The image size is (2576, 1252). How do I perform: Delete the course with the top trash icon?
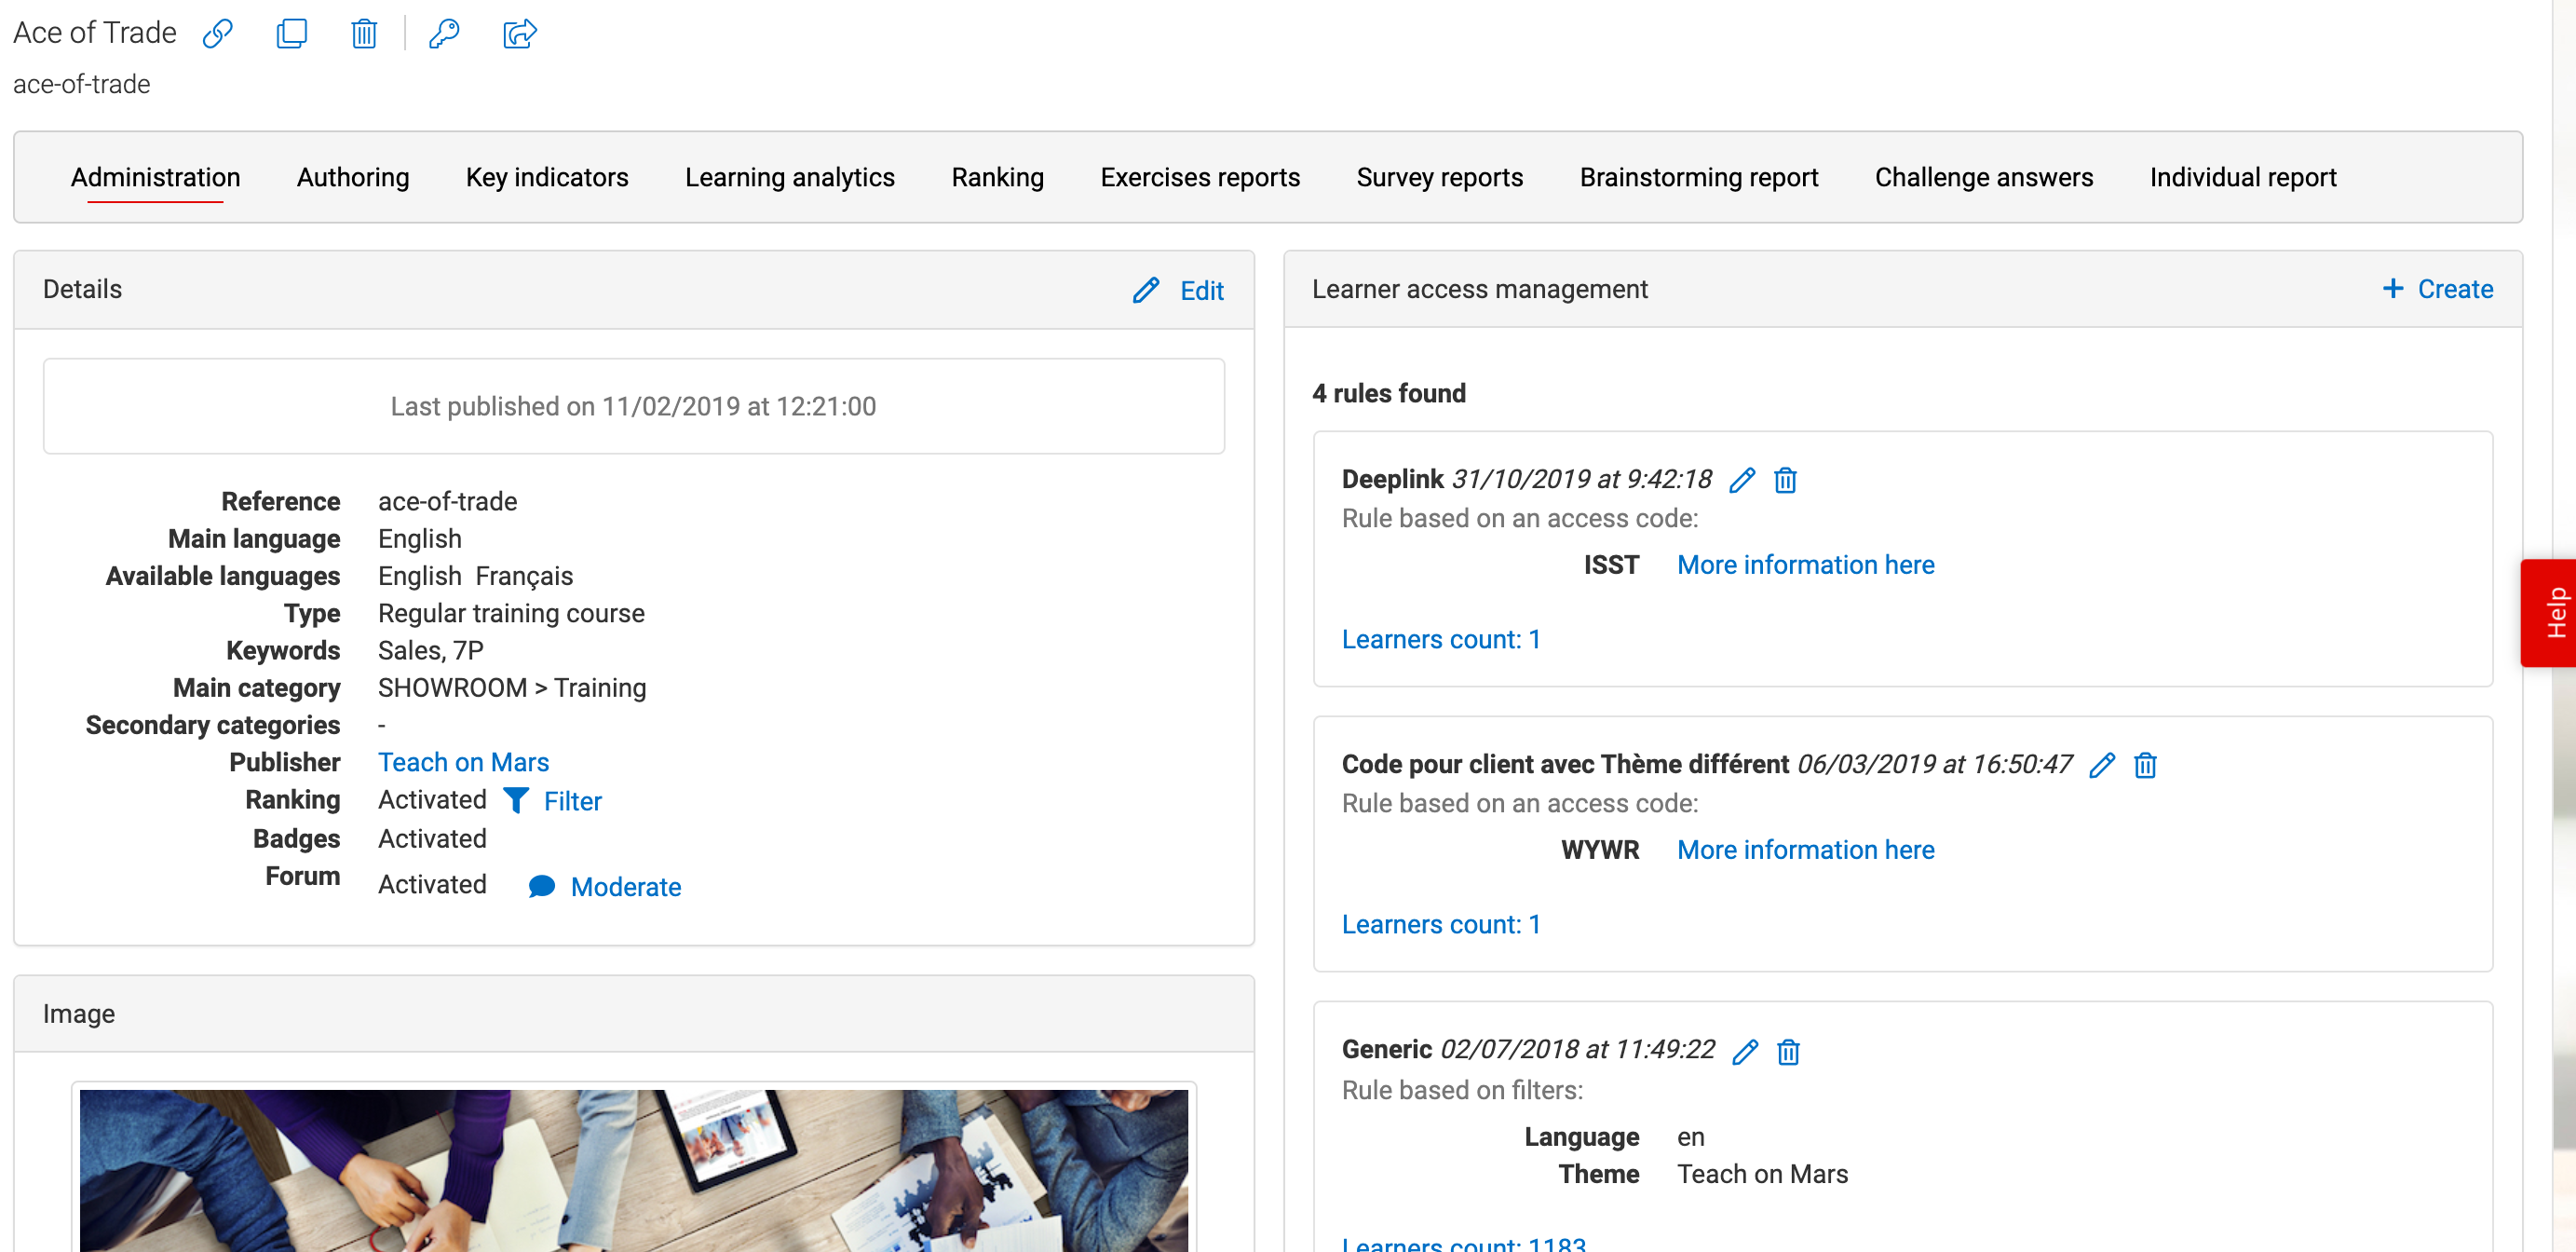tap(364, 33)
